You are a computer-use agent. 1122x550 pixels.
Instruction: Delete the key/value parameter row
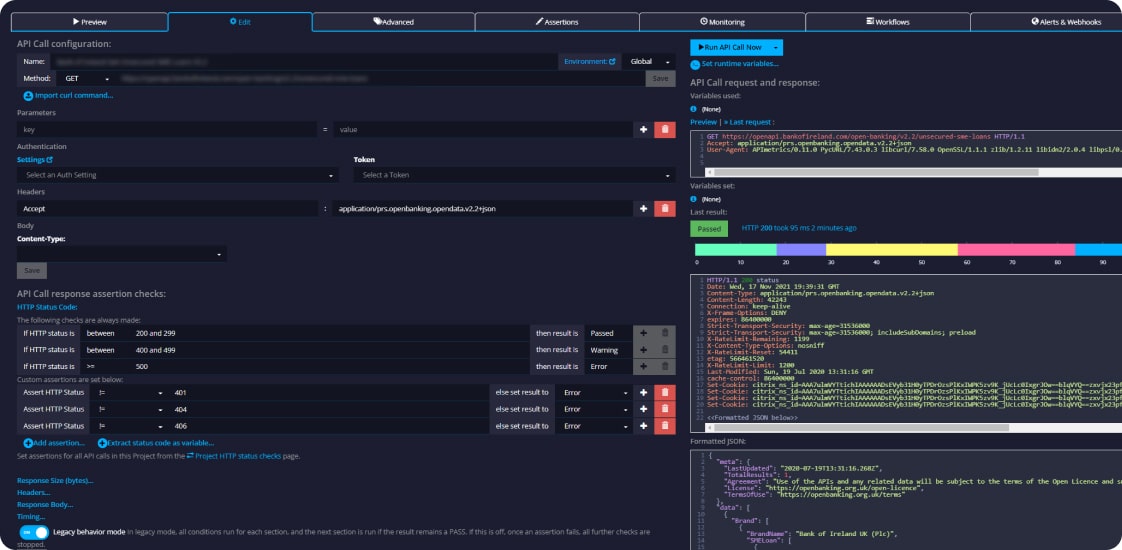[x=665, y=130]
